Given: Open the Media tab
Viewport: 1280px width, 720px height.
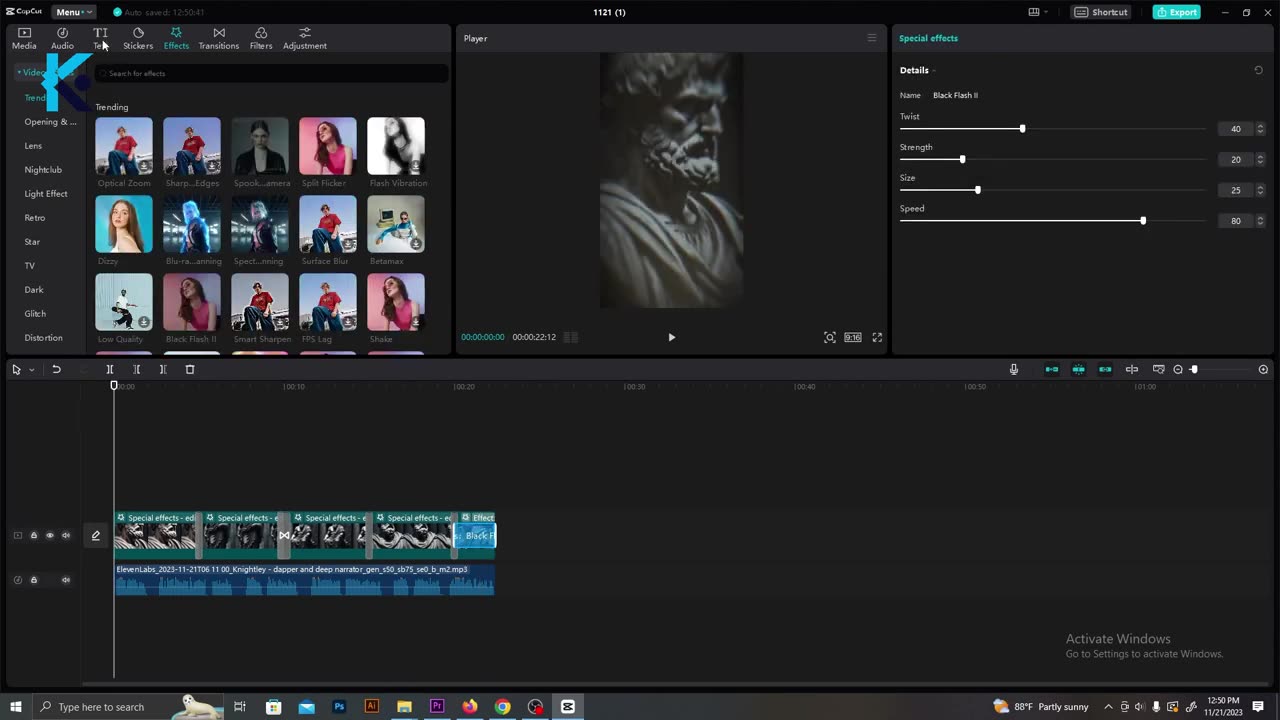Looking at the screenshot, I should [x=24, y=39].
